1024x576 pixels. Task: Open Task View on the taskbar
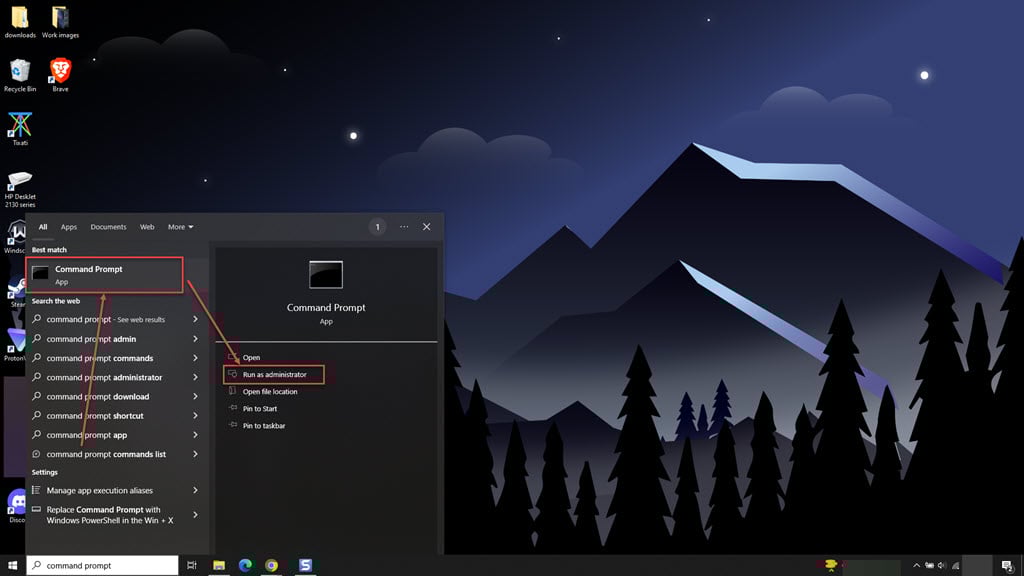pyautogui.click(x=192, y=566)
